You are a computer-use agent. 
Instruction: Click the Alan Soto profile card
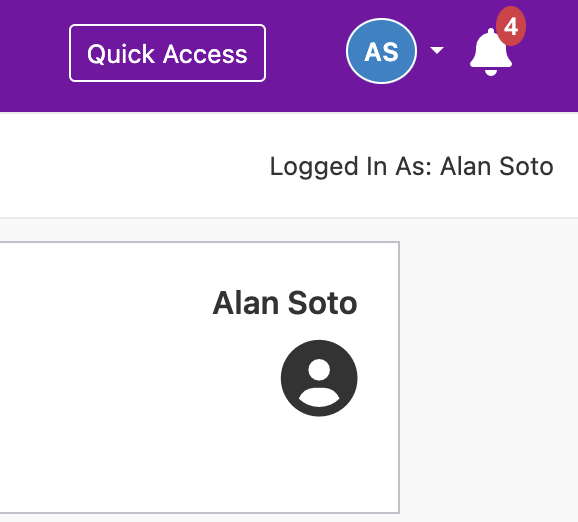coord(199,377)
